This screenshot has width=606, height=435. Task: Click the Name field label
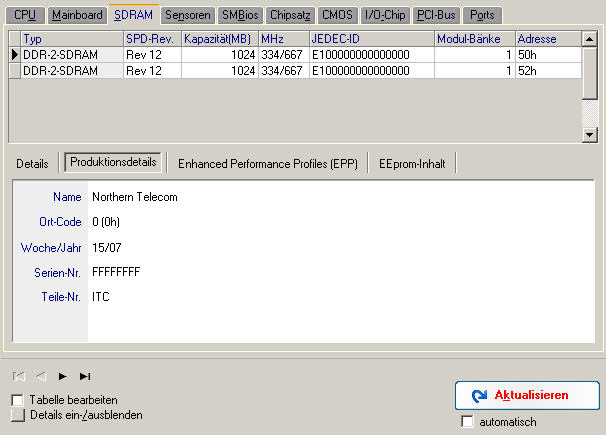click(x=67, y=197)
